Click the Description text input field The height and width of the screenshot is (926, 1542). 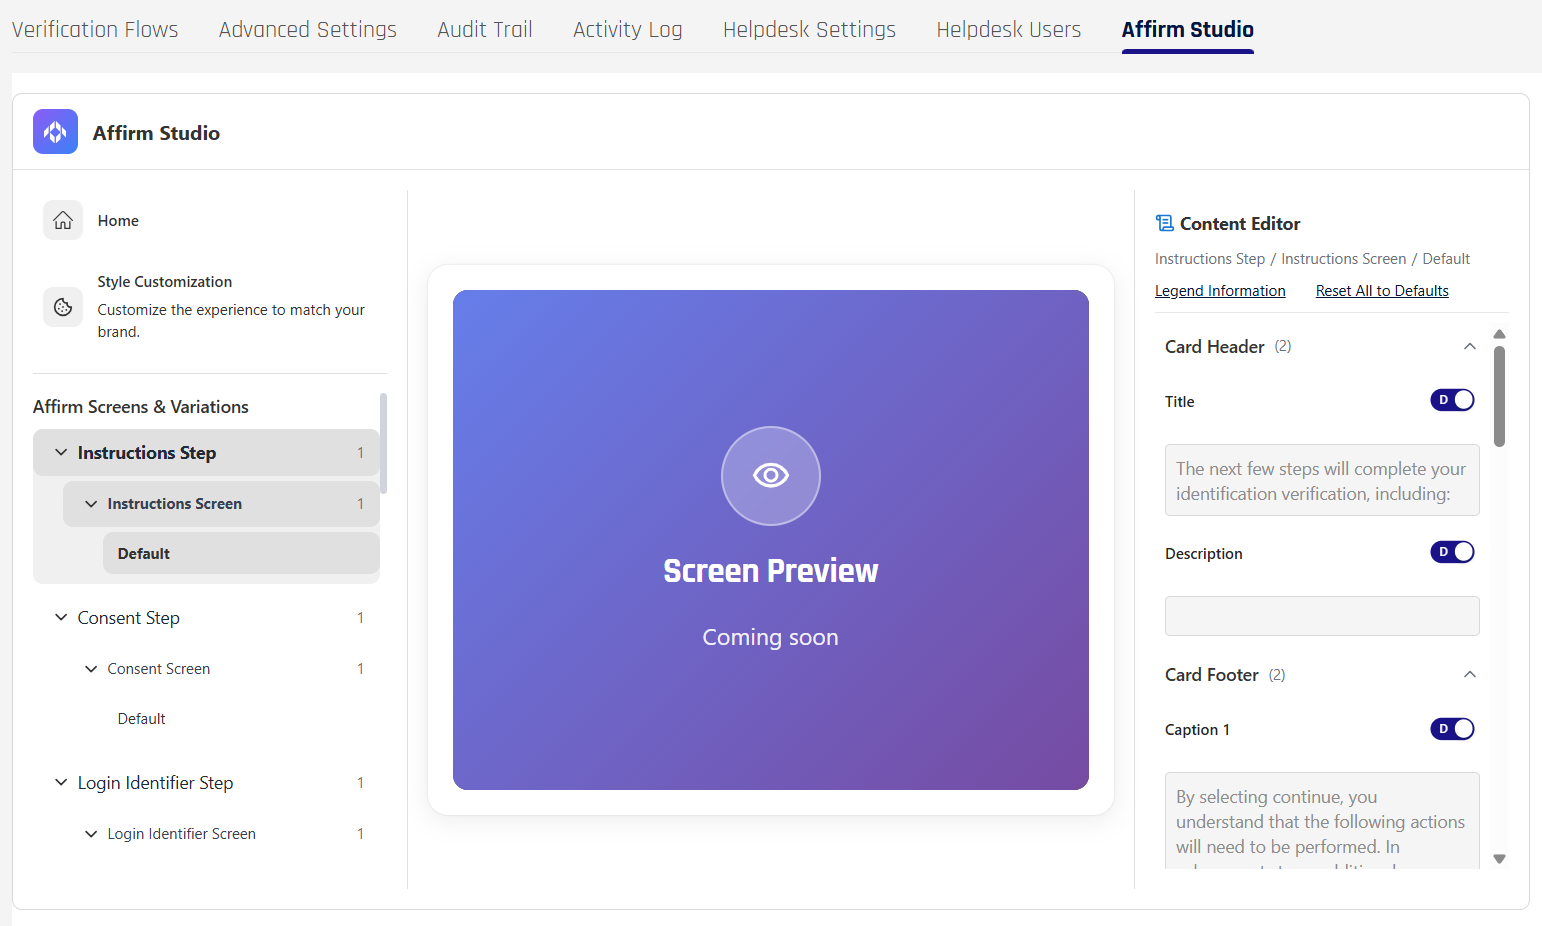pyautogui.click(x=1321, y=616)
